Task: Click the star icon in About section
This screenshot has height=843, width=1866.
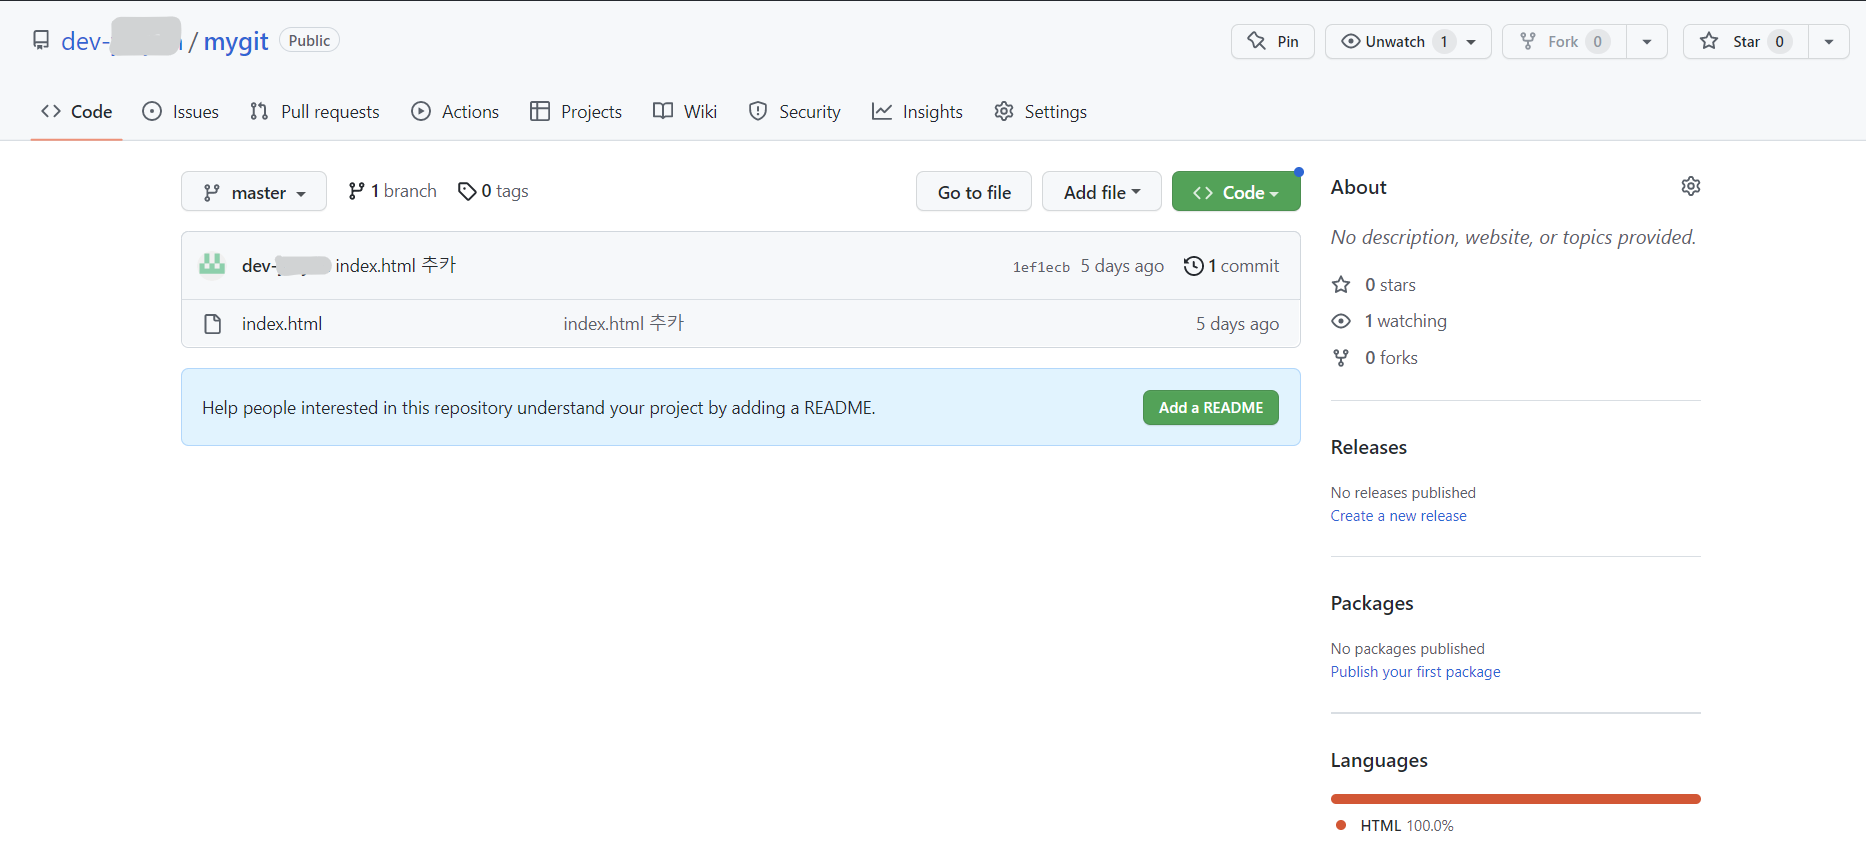Action: [1341, 285]
